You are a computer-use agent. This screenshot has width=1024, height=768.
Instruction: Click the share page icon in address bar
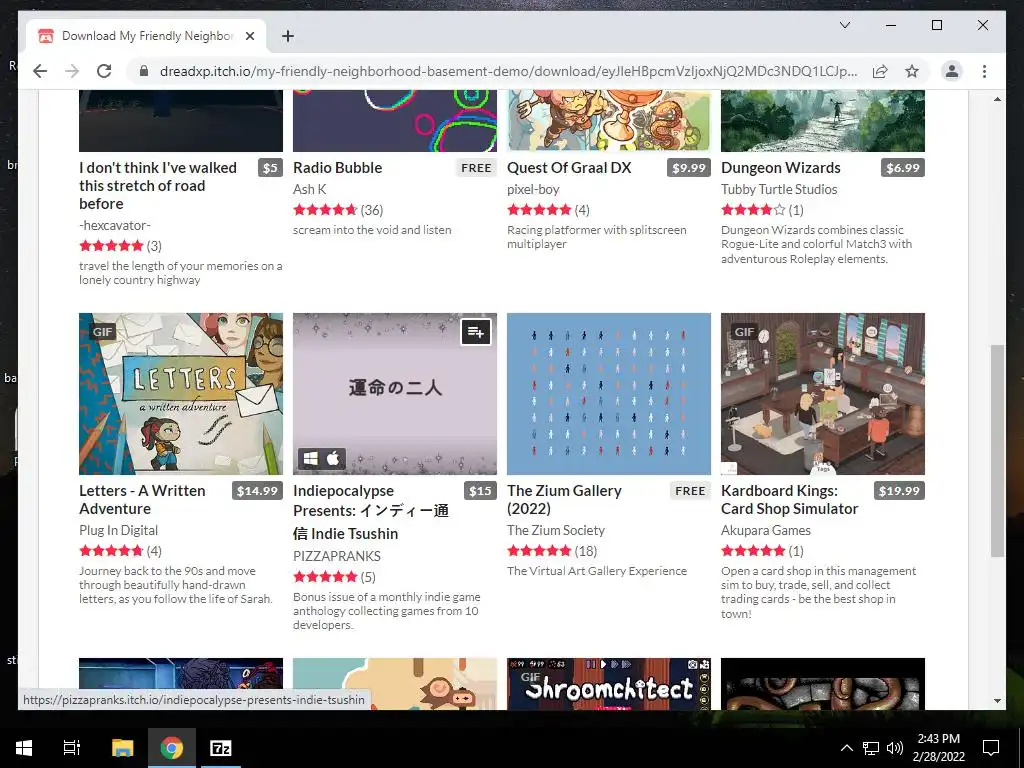click(x=880, y=71)
